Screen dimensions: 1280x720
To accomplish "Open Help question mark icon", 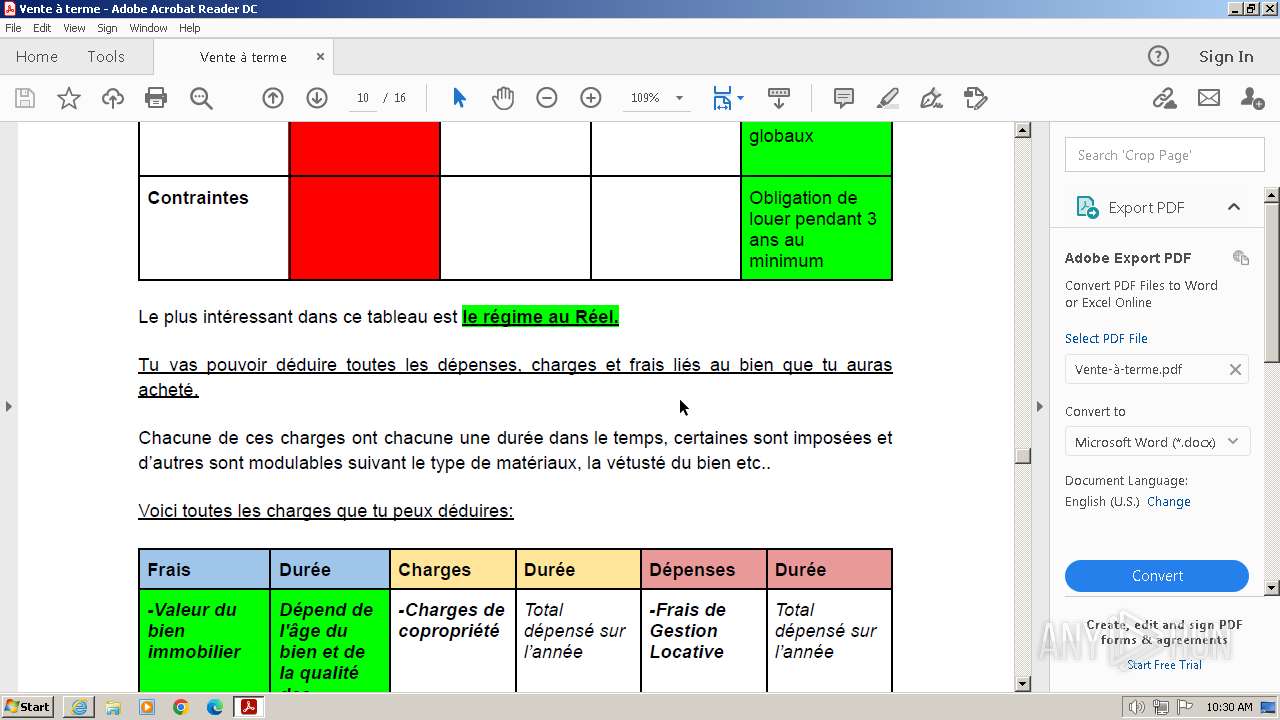I will [1158, 56].
